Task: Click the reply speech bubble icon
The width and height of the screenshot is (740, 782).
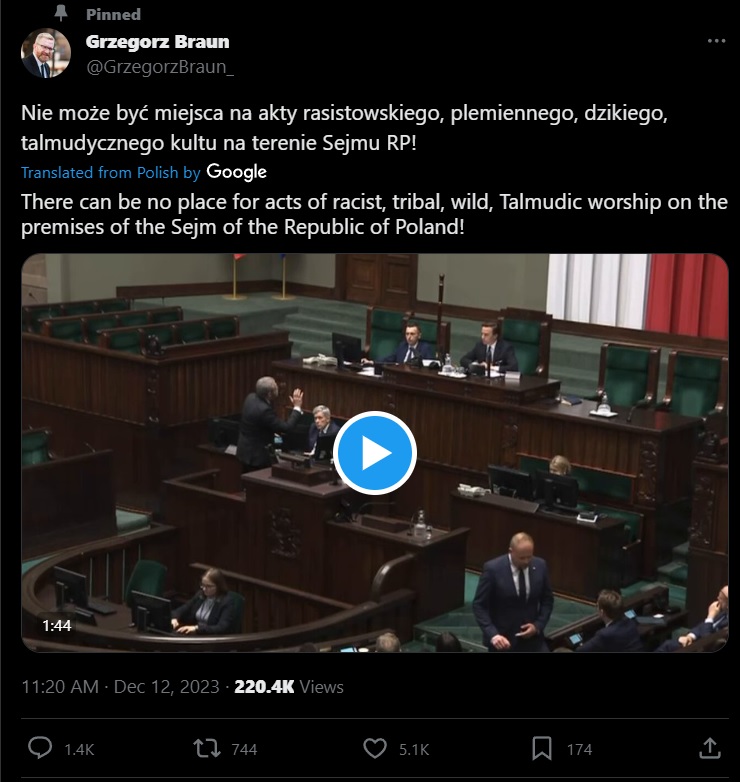Action: pyautogui.click(x=39, y=748)
